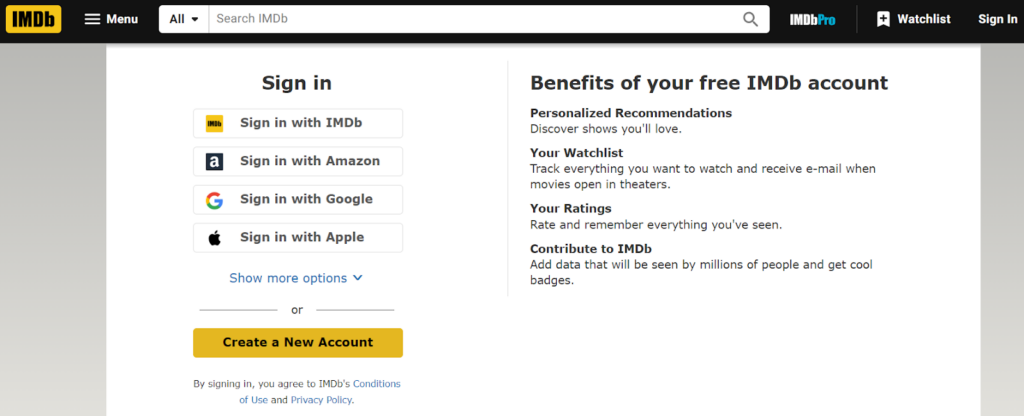Click chevron beside Show more options

(358, 278)
